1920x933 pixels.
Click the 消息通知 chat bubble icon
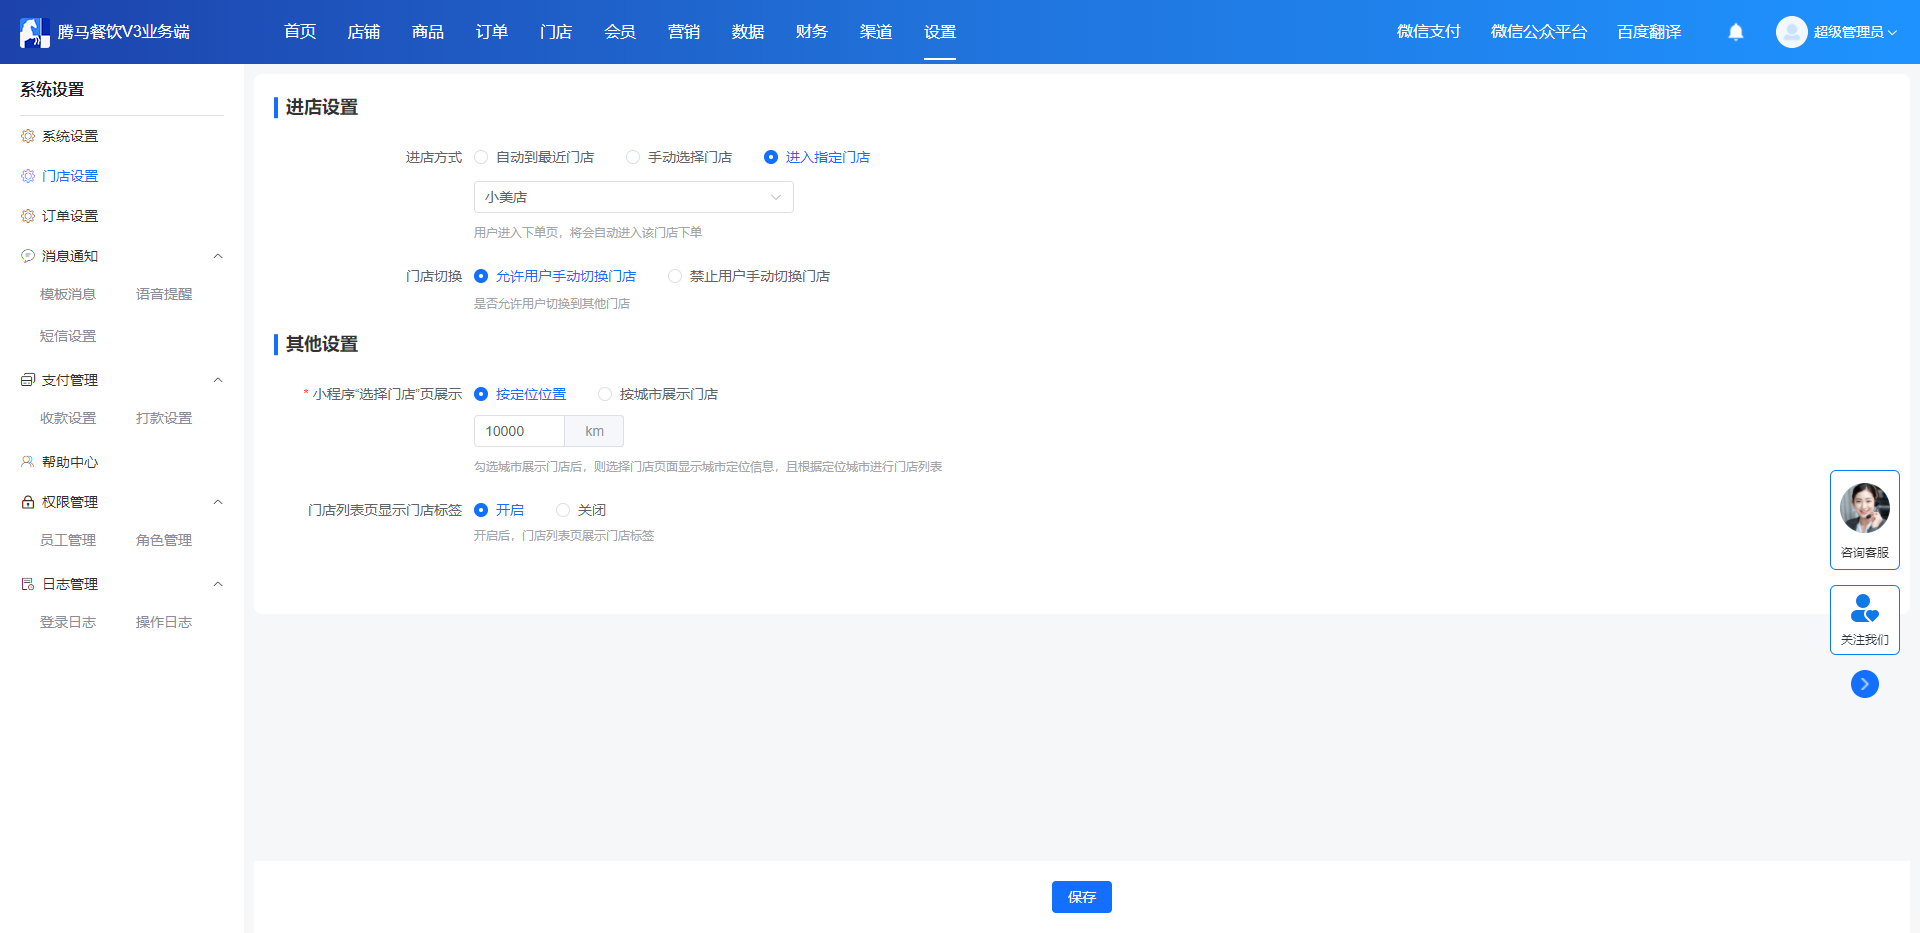click(28, 256)
